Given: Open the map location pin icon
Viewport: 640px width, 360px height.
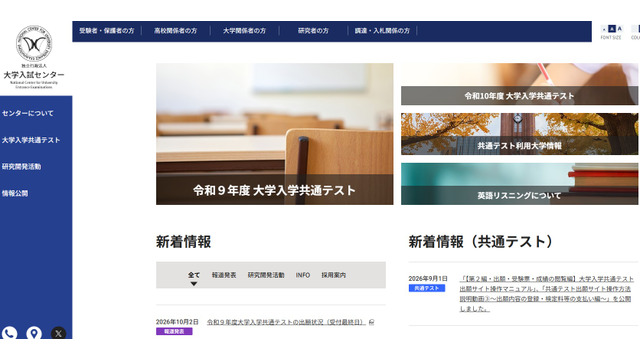Looking at the screenshot, I should [34, 333].
